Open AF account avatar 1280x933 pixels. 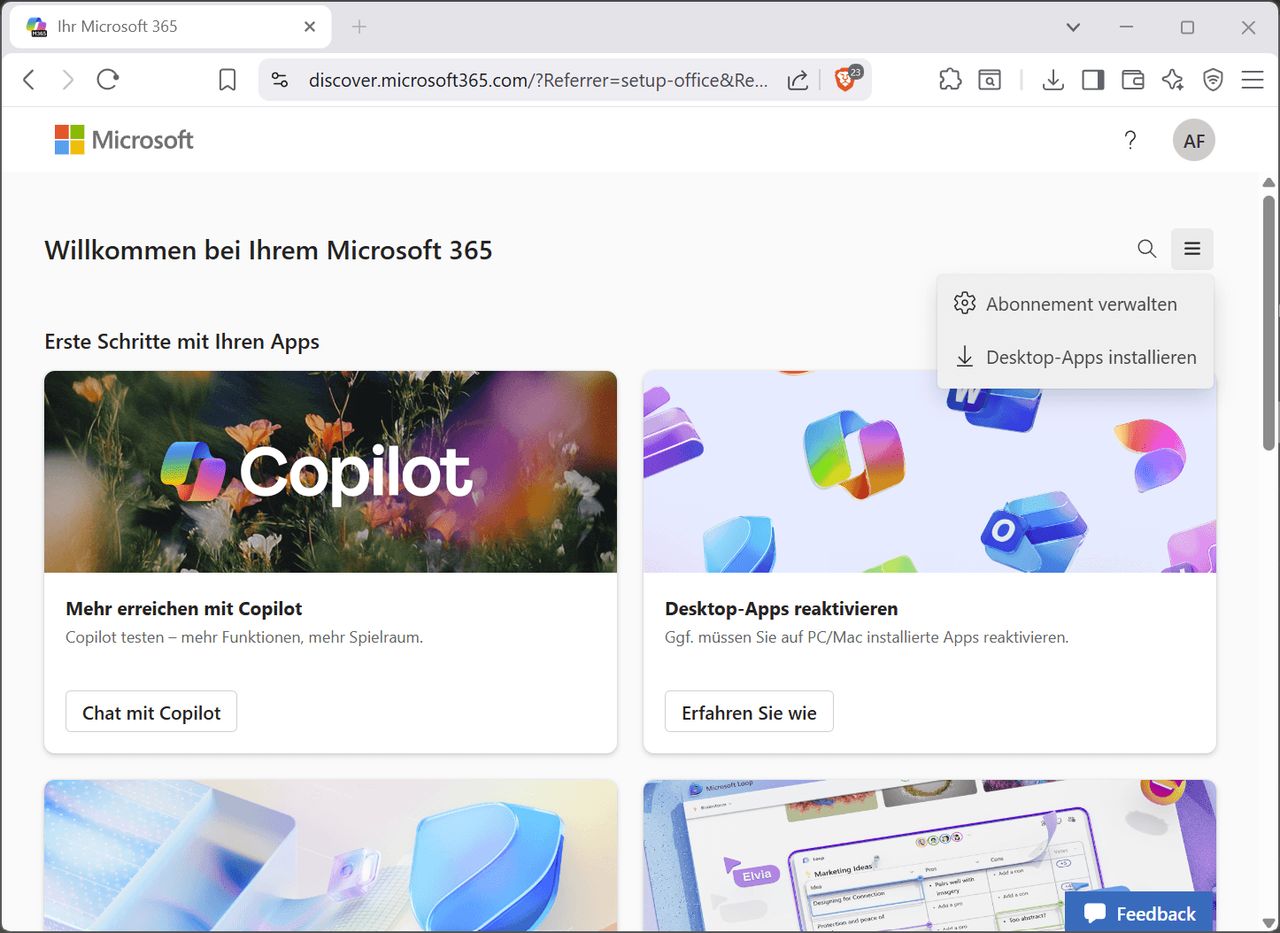pos(1194,140)
